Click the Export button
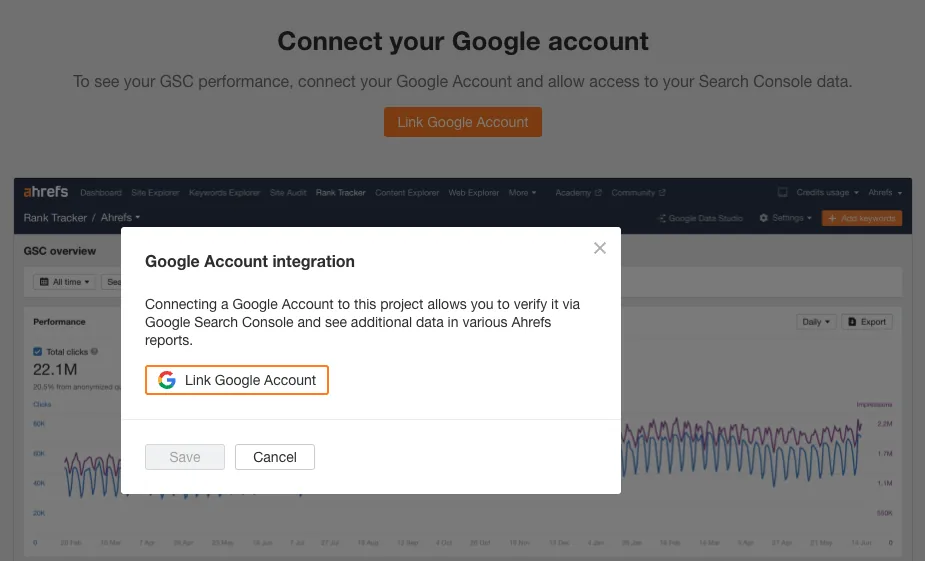Screen dimensions: 925x561 pyautogui.click(x=867, y=321)
